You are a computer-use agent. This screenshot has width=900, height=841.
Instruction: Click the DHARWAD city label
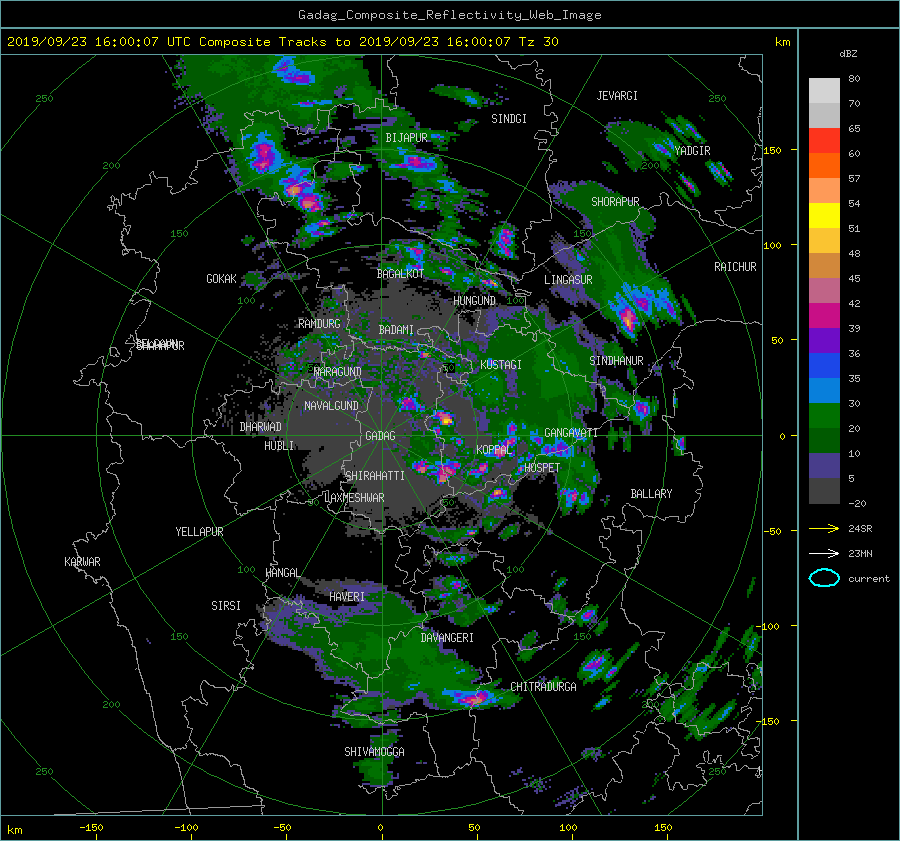[x=260, y=427]
